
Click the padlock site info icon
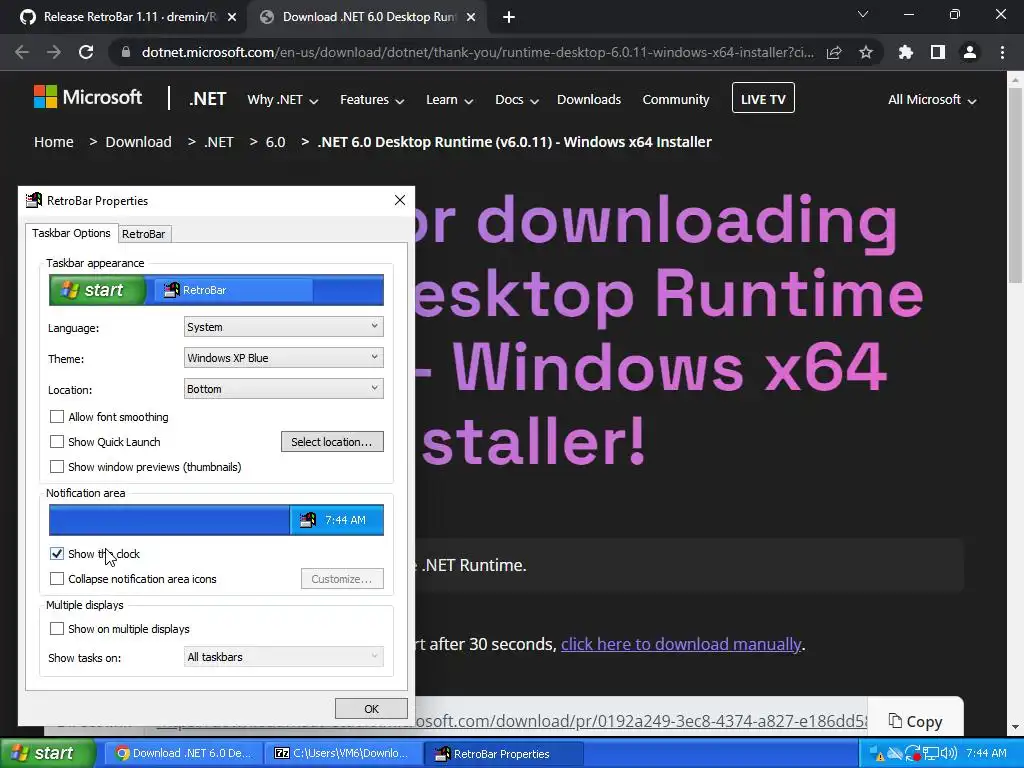coord(125,52)
